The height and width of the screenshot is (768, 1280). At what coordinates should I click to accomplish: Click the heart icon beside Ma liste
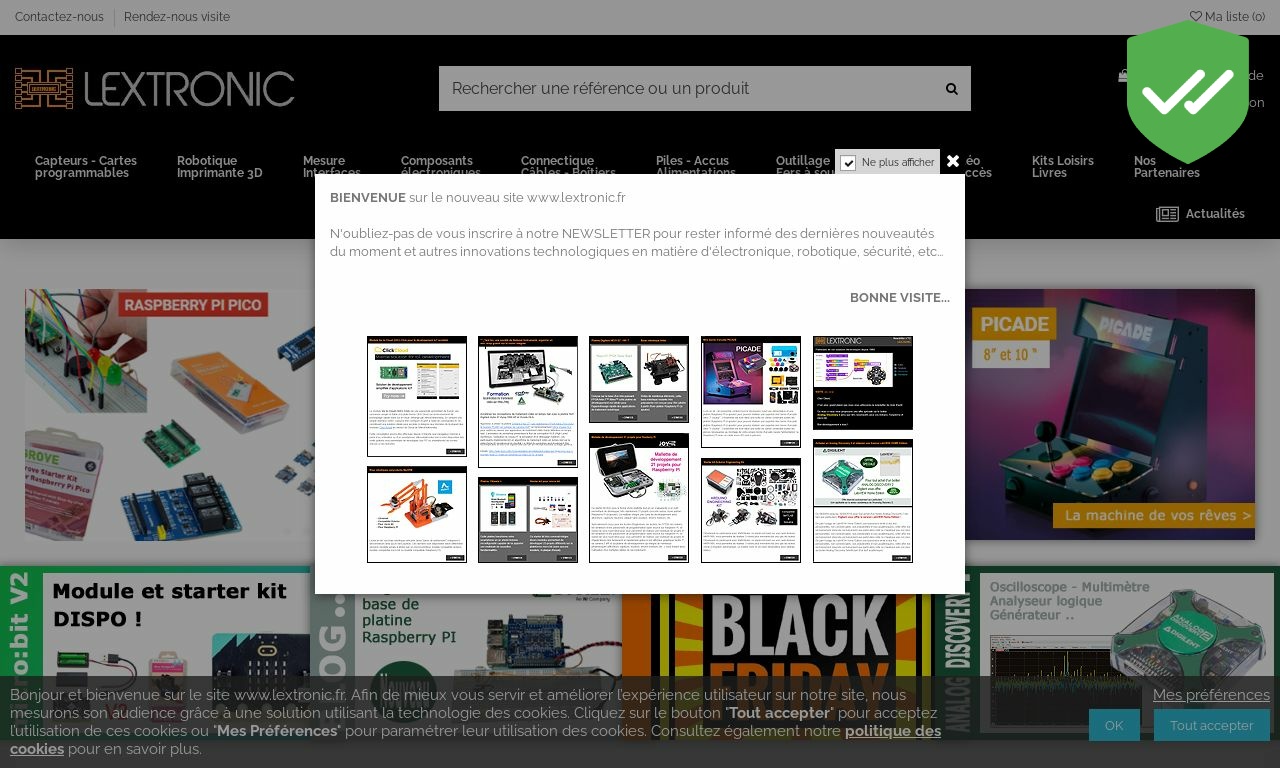click(1196, 16)
